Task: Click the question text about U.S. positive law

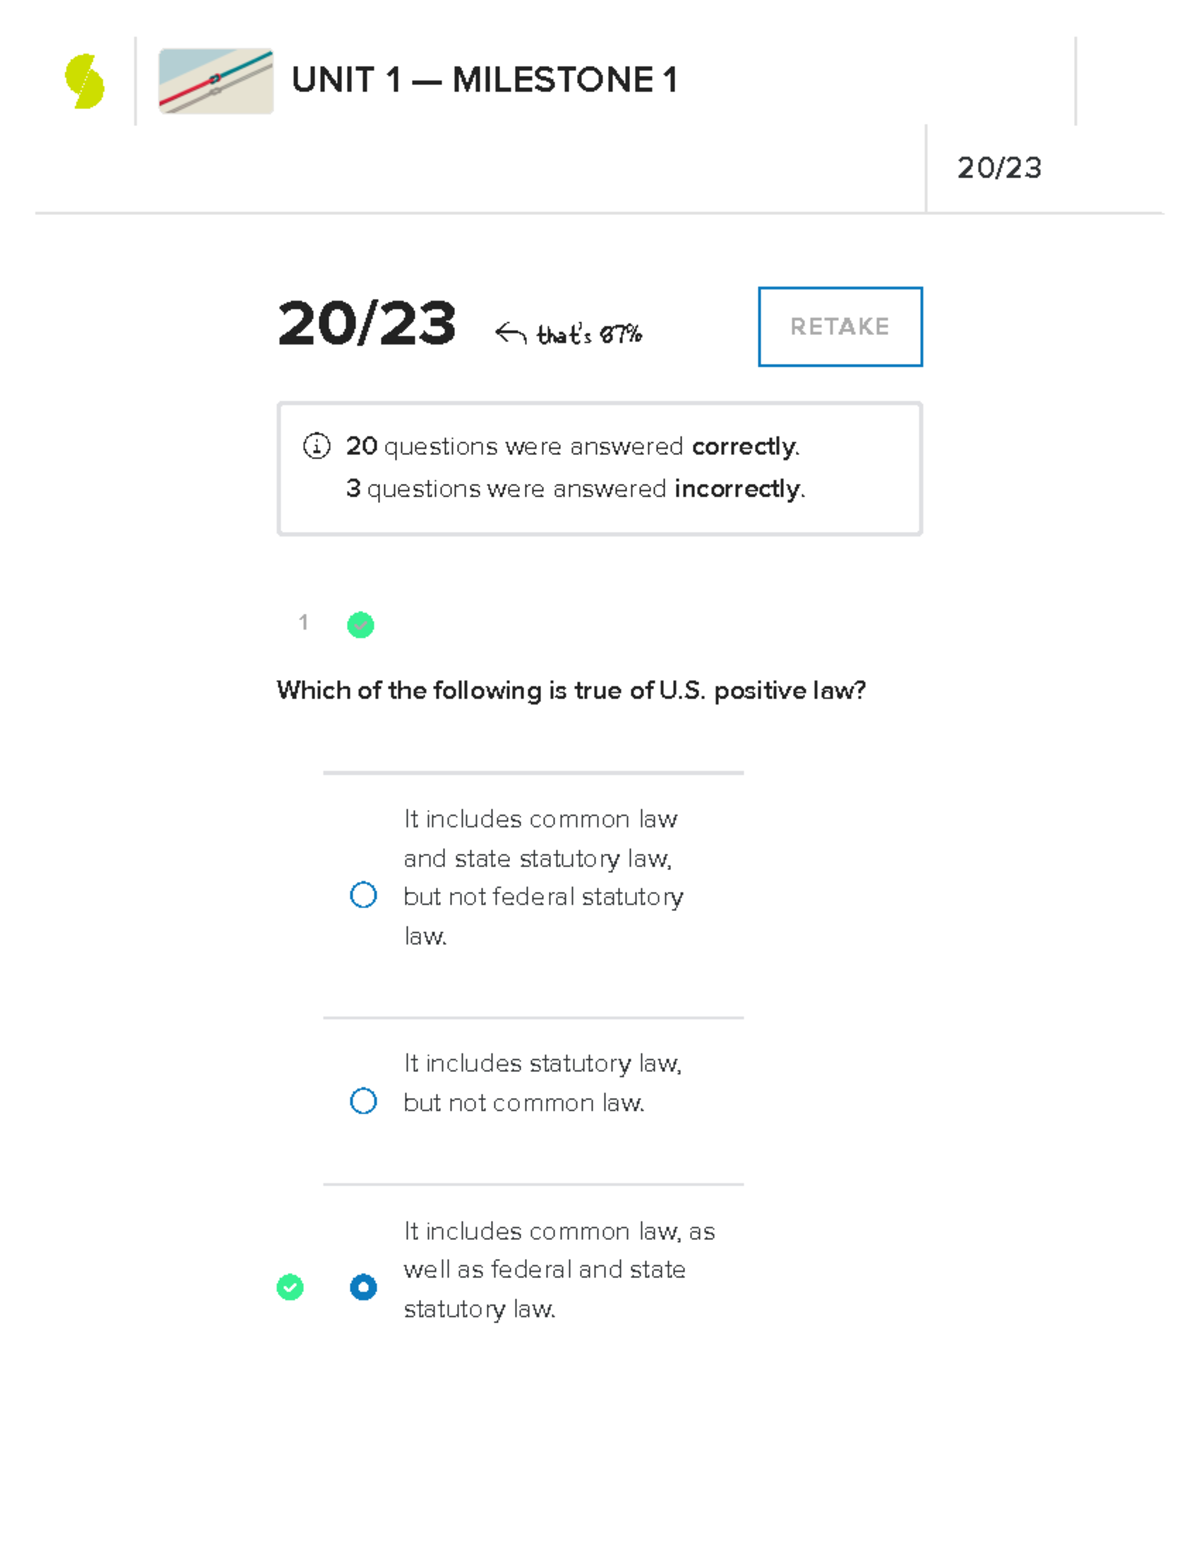Action: (x=571, y=690)
